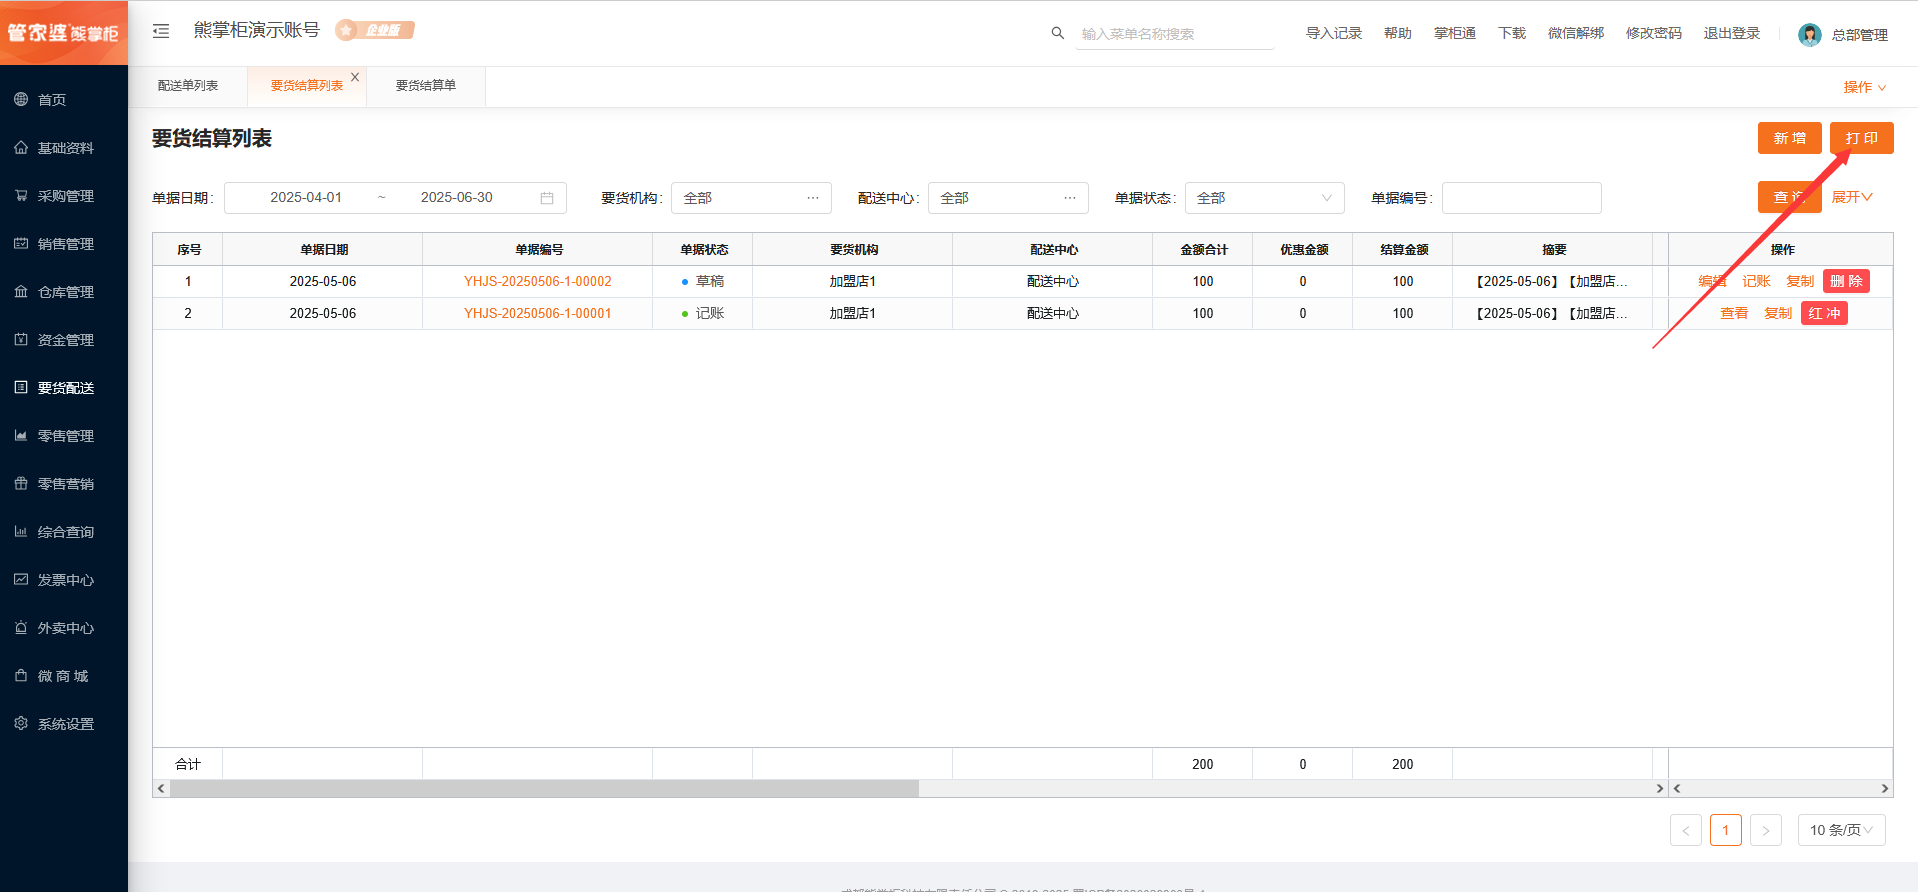Click the search magnifier icon

[1057, 33]
